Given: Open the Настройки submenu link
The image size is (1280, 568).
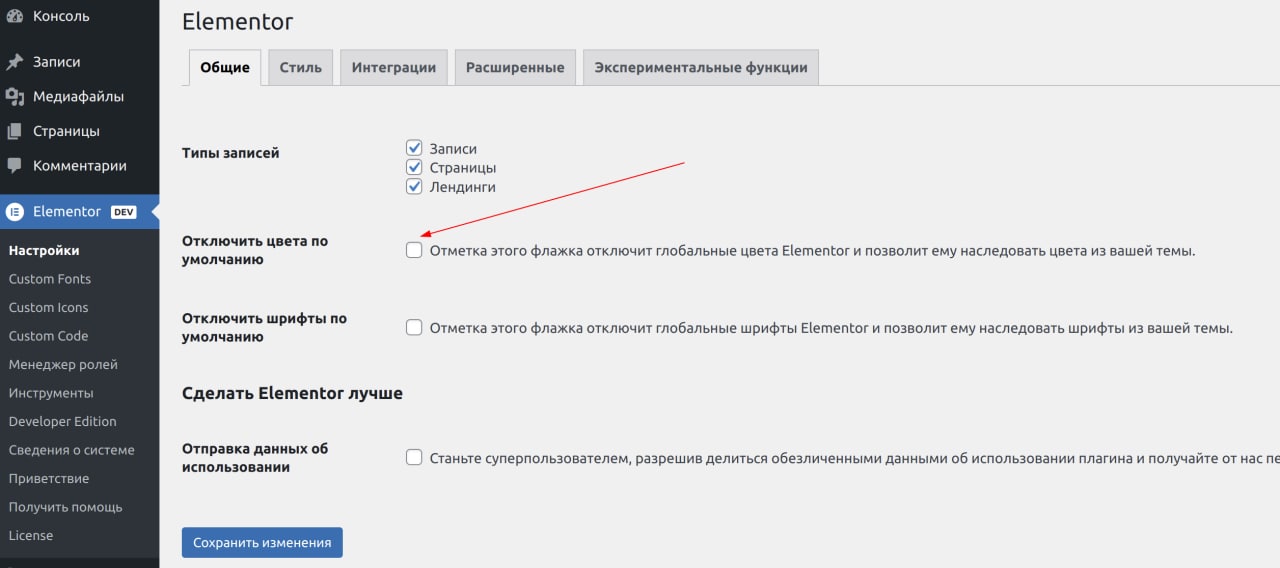Looking at the screenshot, I should tap(44, 250).
